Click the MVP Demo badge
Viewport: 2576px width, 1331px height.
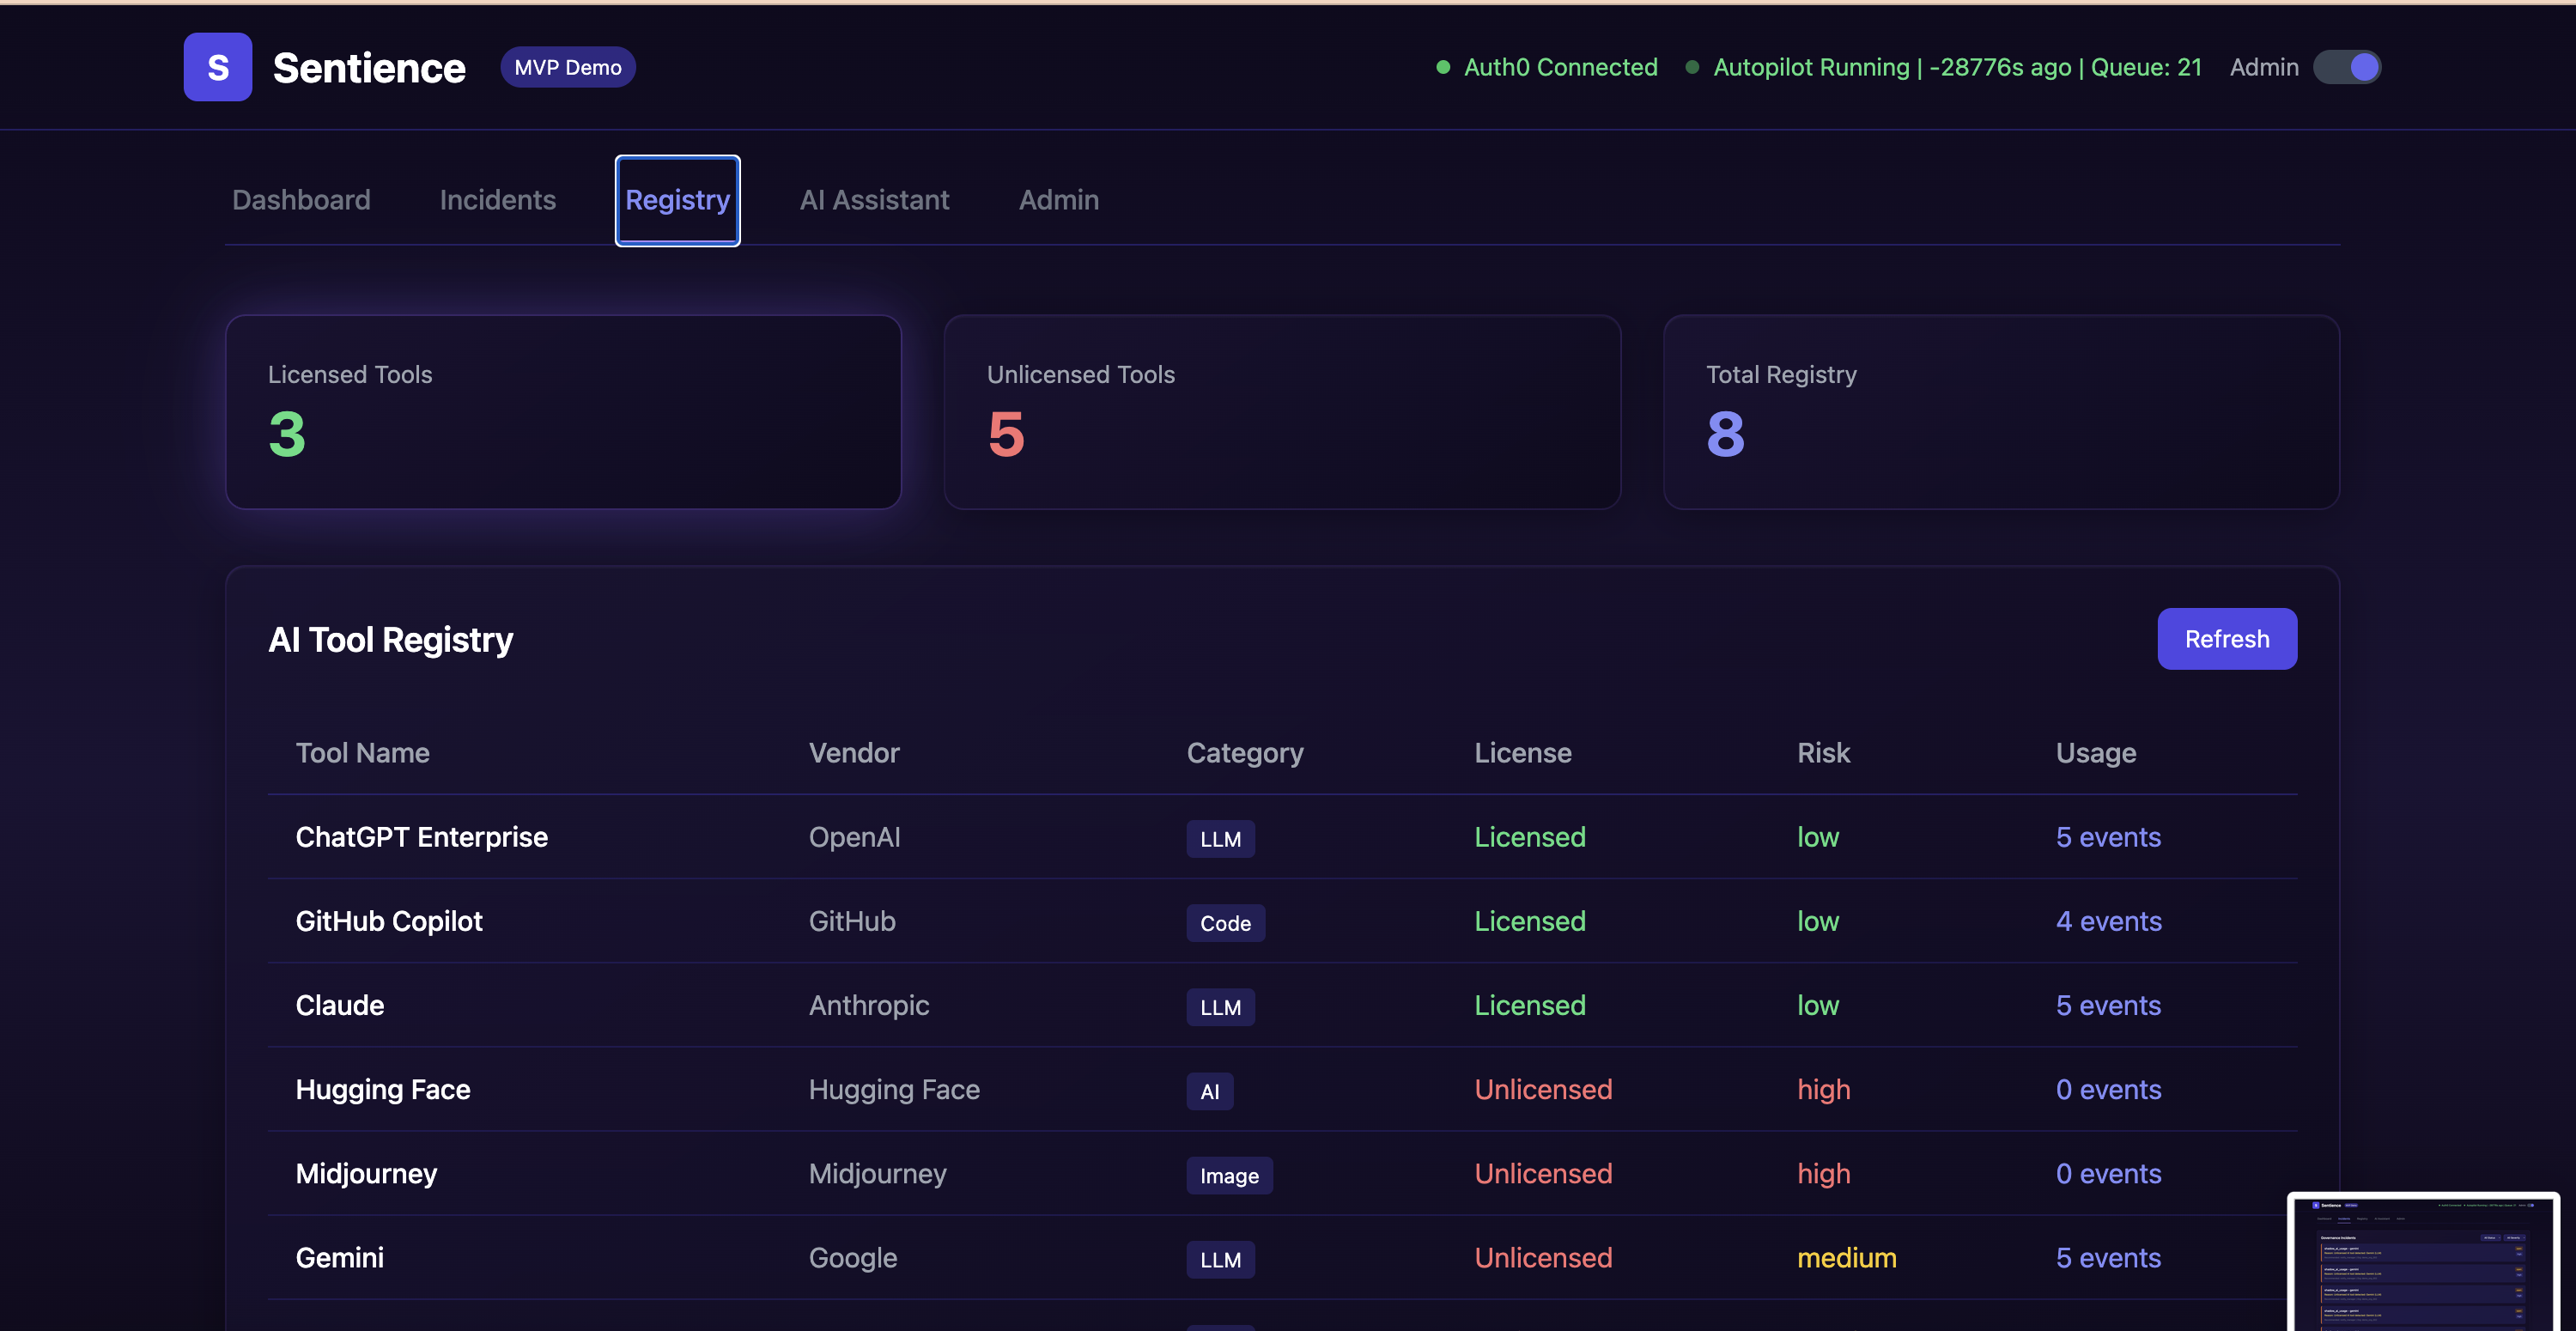pyautogui.click(x=567, y=67)
